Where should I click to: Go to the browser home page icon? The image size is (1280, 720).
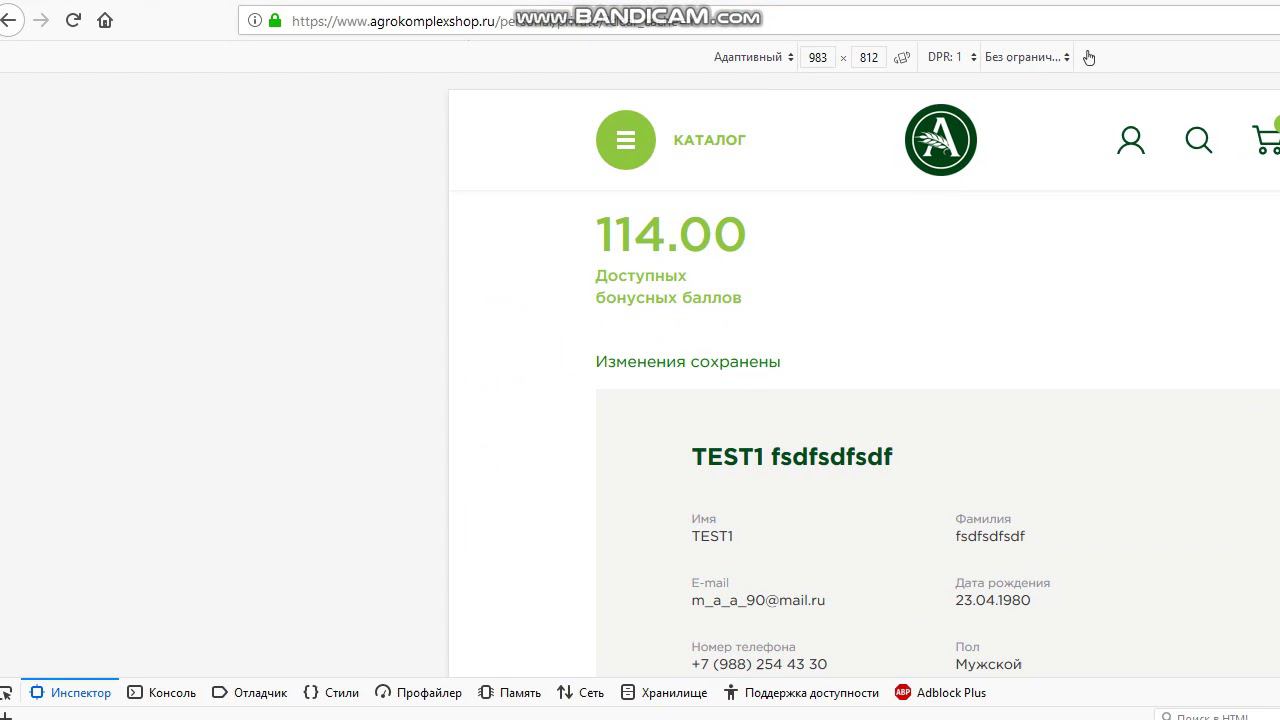[x=105, y=20]
